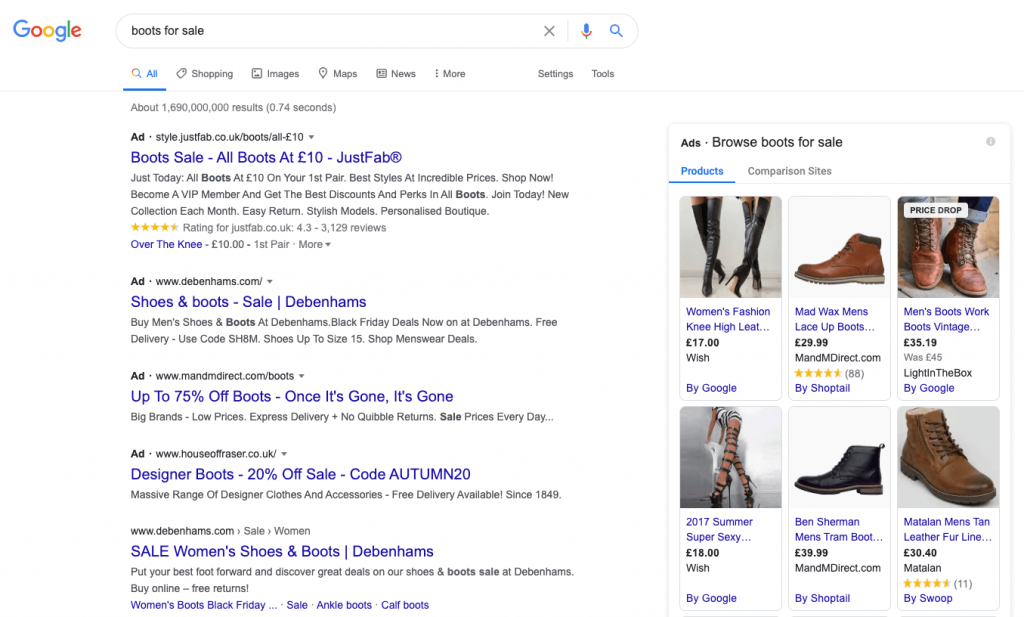Click 'By Google' under the LightInTheBox product

pos(929,388)
